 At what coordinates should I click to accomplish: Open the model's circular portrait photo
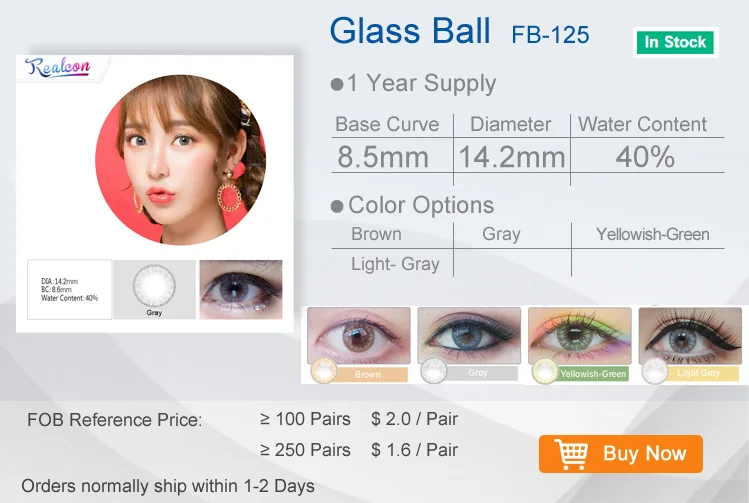[181, 160]
